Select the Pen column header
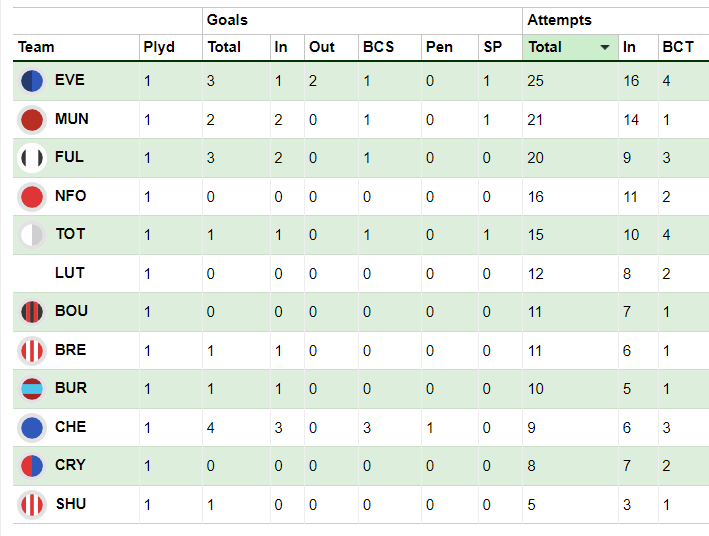 439,47
